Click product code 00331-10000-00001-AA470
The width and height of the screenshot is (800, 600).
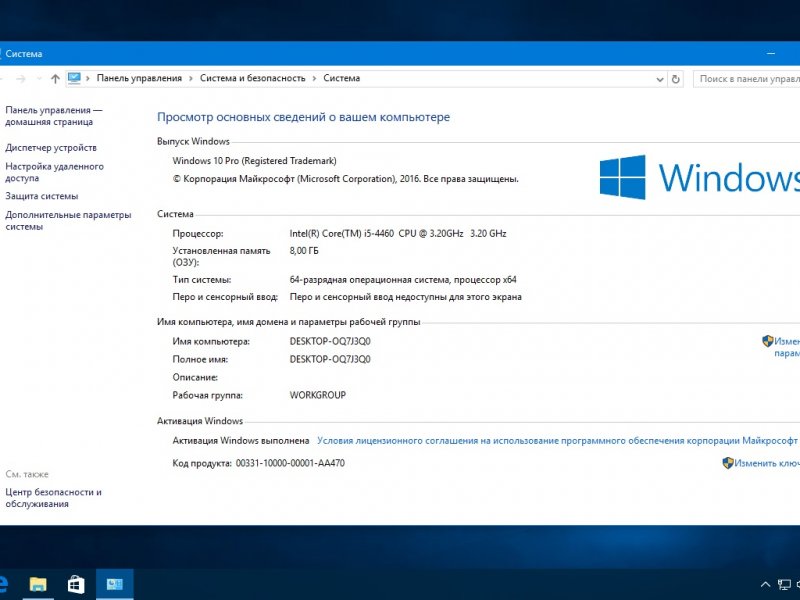[290, 463]
